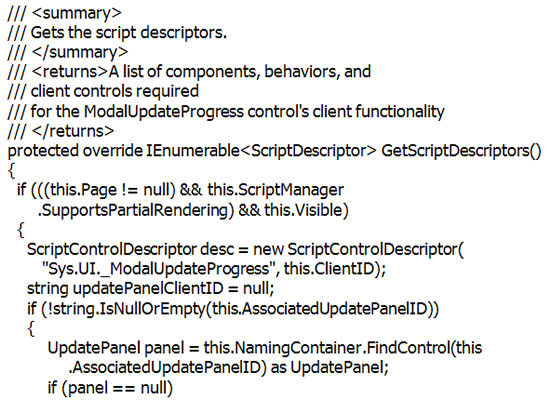Screen dimensions: 550x400
Task: Click the text 'Gets the script descriptors.'
Action: [x=129, y=32]
